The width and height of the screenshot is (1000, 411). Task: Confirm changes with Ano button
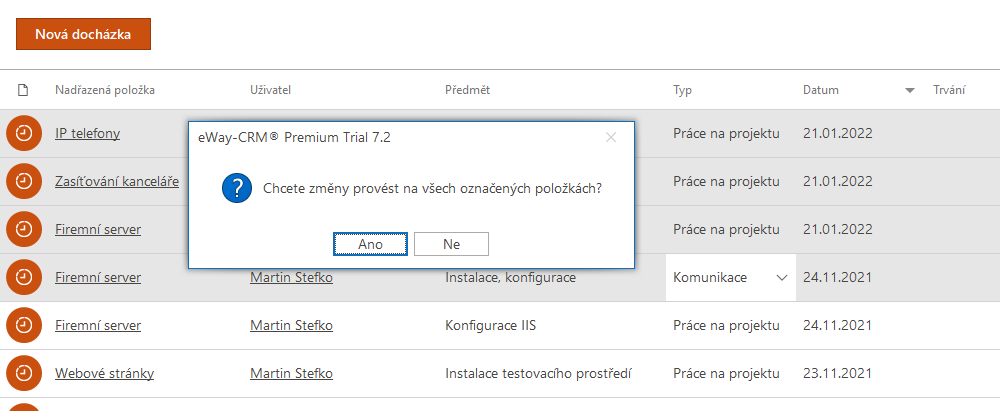pyautogui.click(x=371, y=244)
